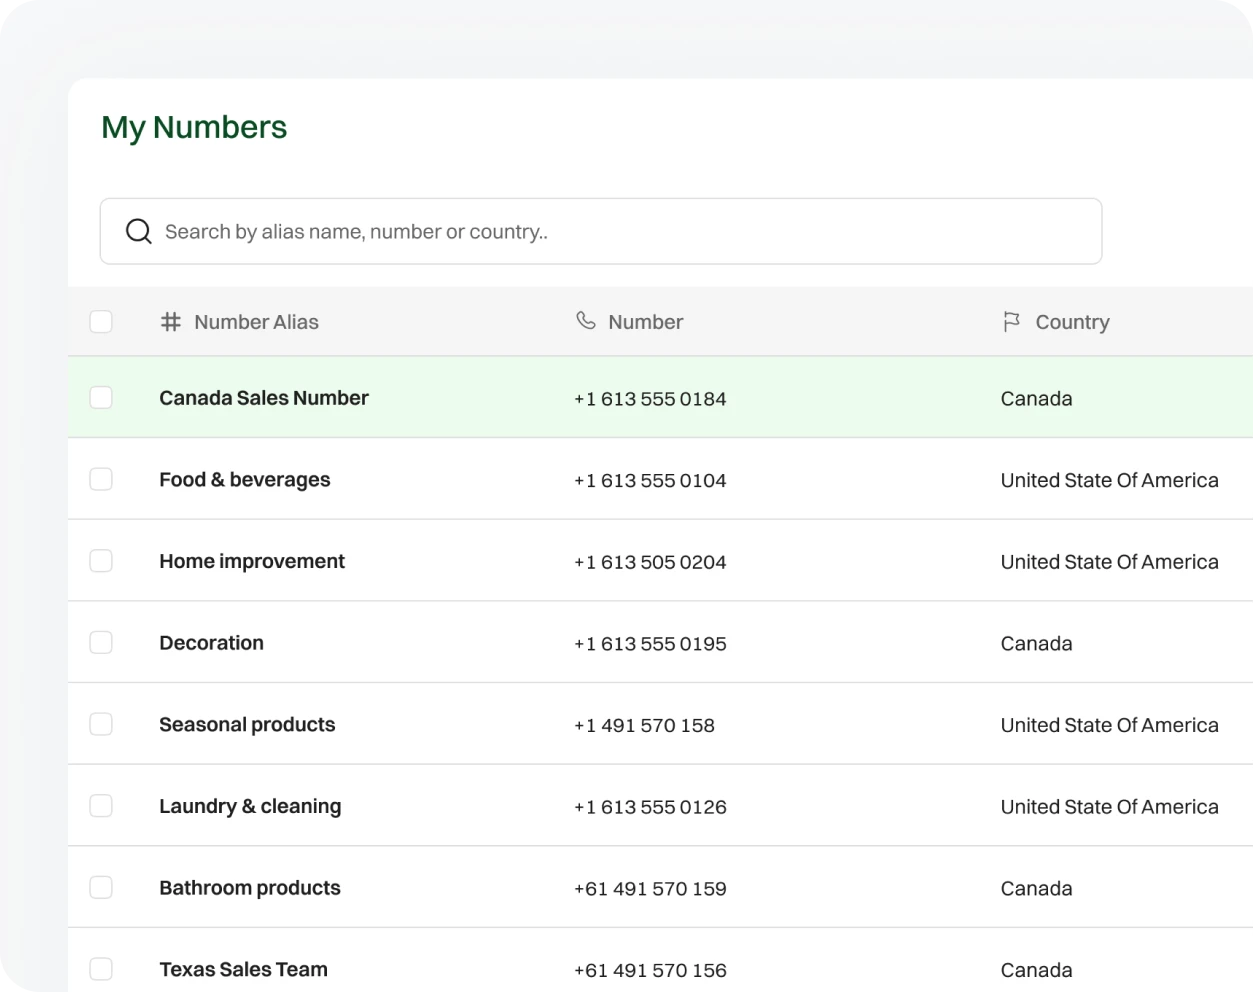This screenshot has width=1254, height=992.
Task: Click the hash icon beside Number Alias
Action: pyautogui.click(x=170, y=322)
